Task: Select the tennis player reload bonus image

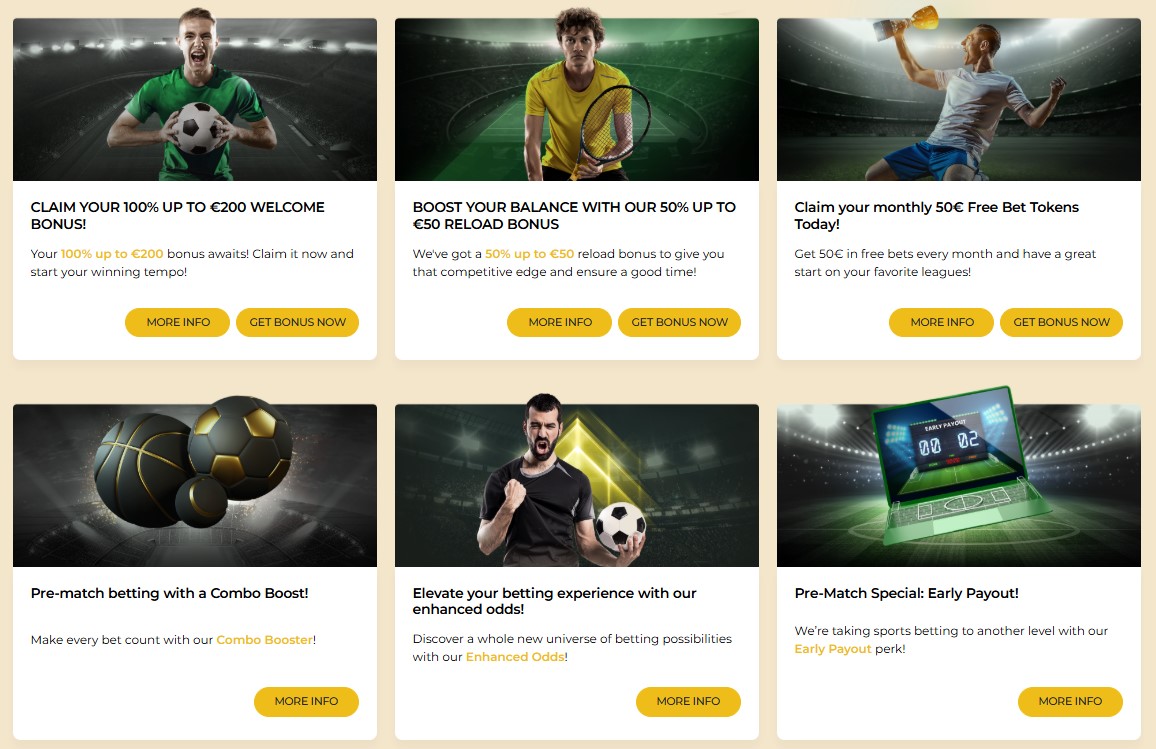Action: (x=577, y=99)
